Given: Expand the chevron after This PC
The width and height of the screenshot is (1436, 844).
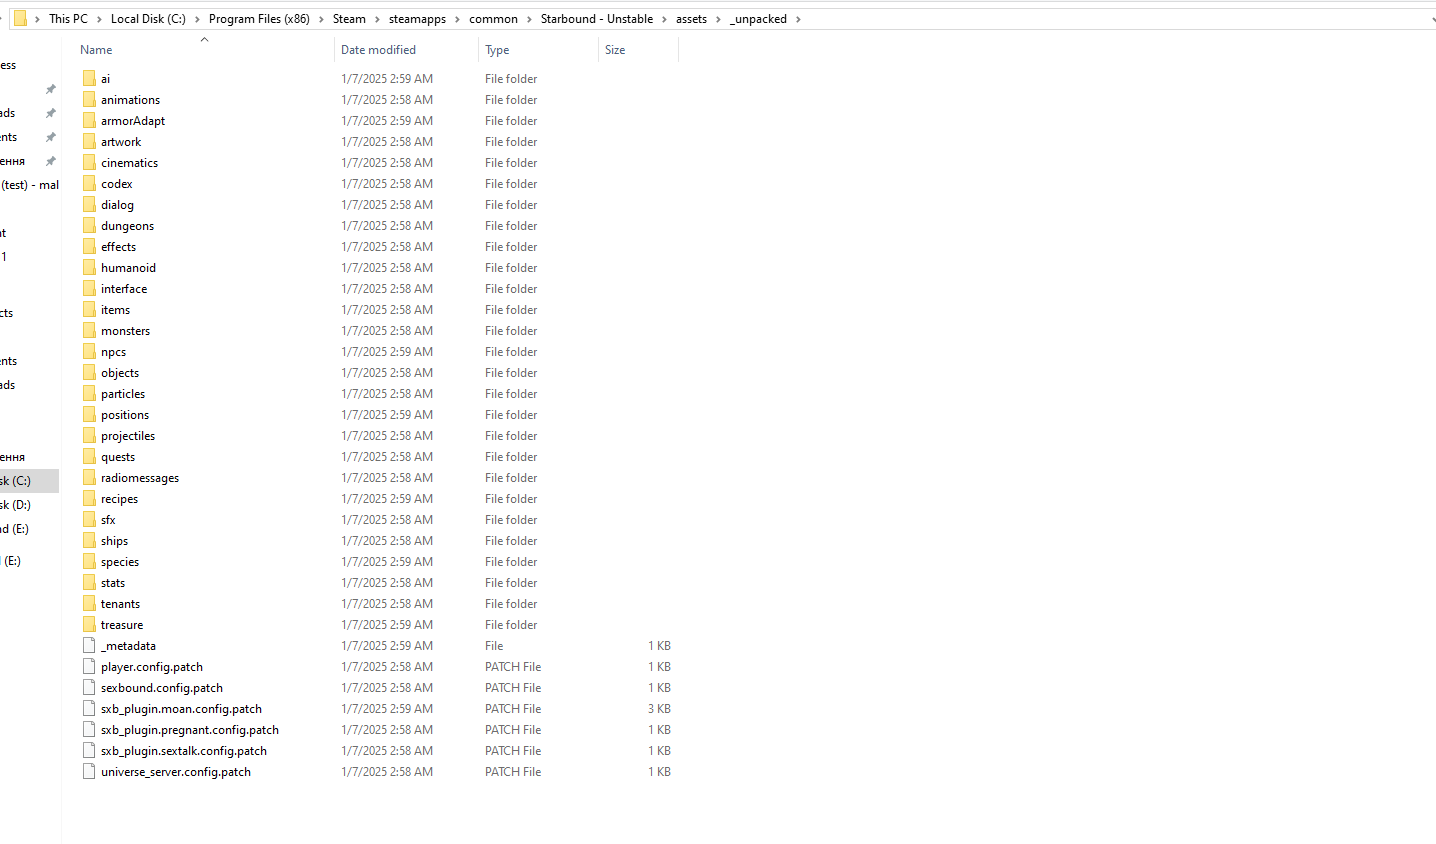Looking at the screenshot, I should 99,19.
